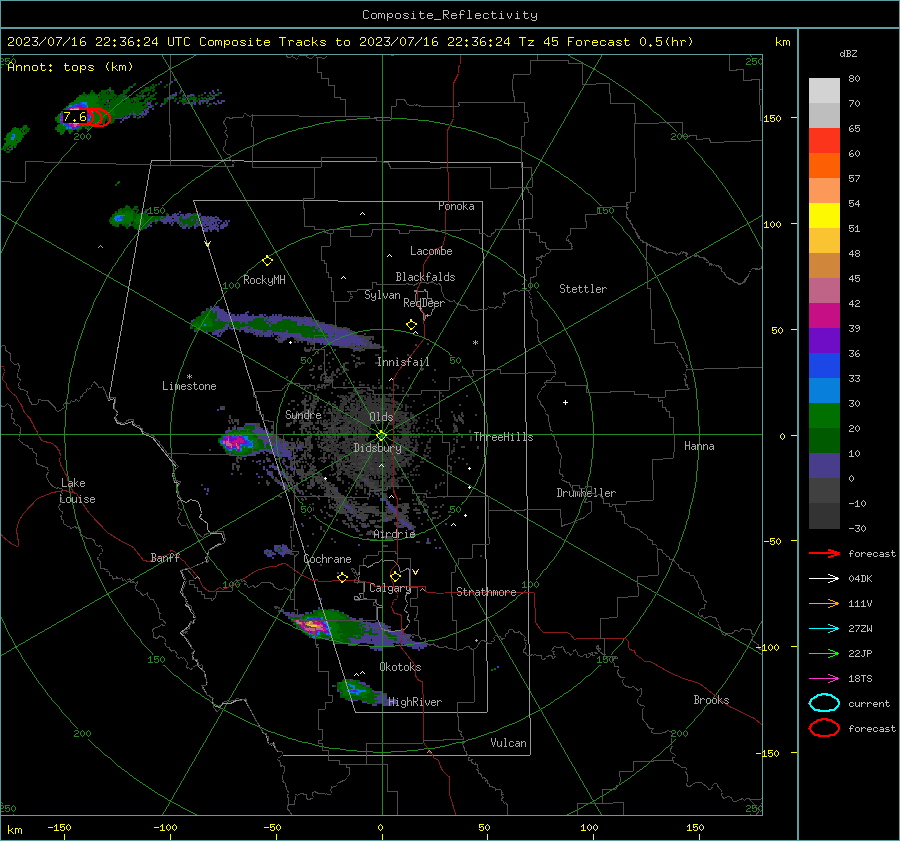Pick the orange 60 dBZ color swatch
This screenshot has height=841, width=900.
click(x=824, y=165)
